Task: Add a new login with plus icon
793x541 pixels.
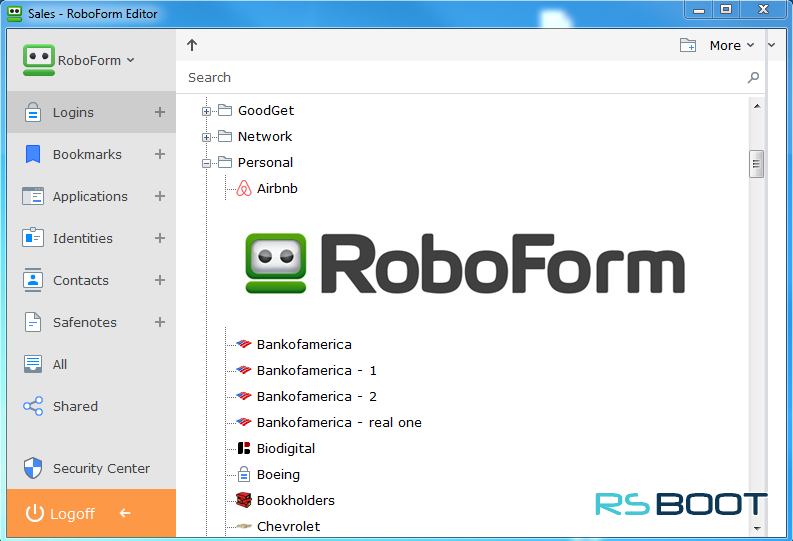Action: 160,112
